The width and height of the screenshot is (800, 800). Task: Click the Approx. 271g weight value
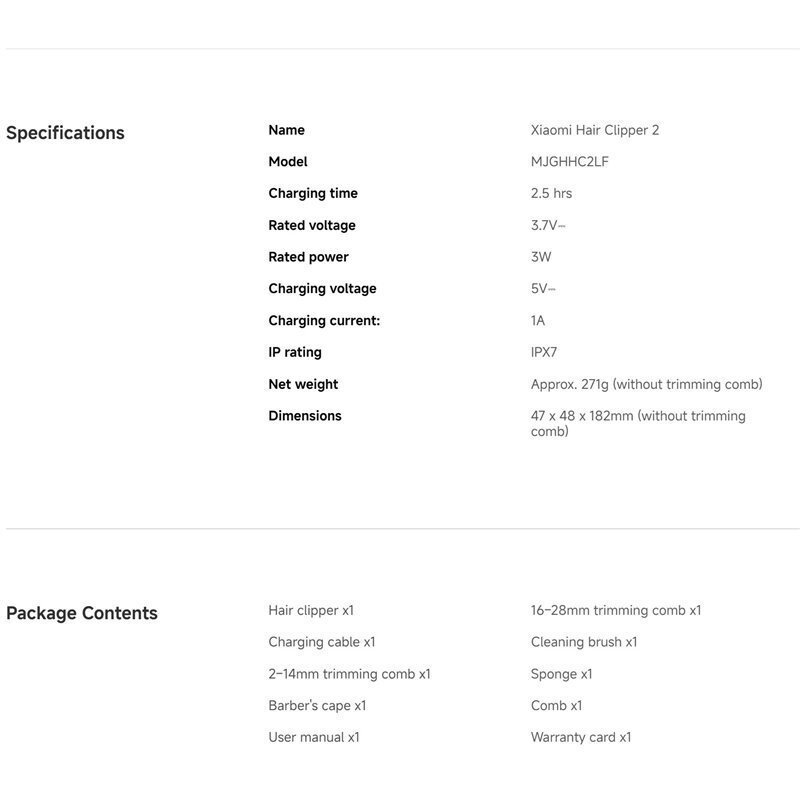(x=646, y=385)
